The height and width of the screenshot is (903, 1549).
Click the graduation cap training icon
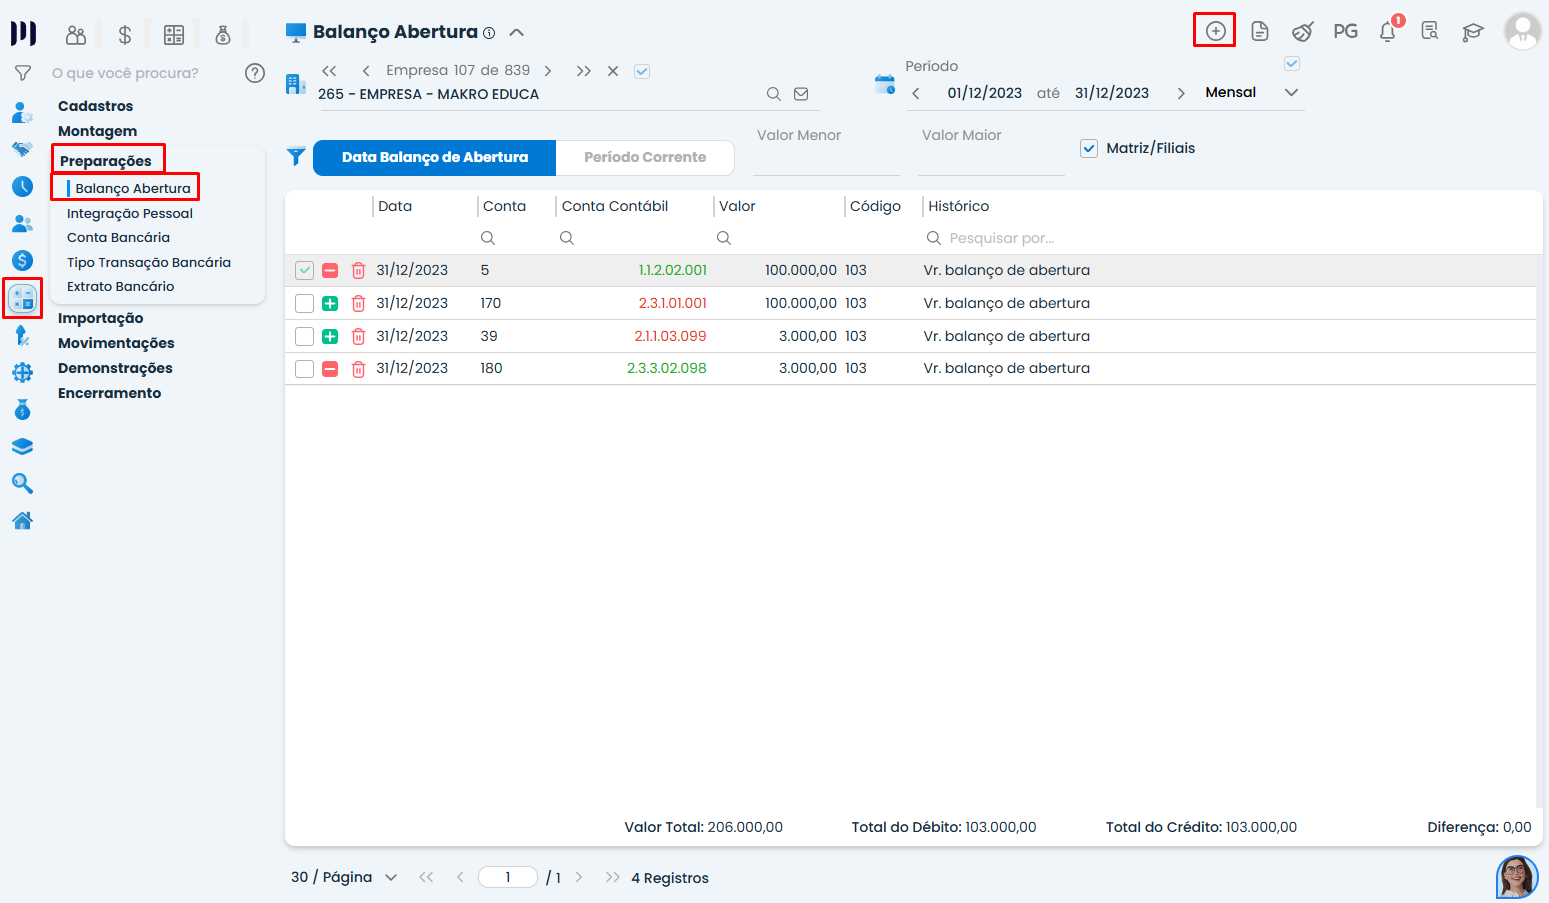1472,32
